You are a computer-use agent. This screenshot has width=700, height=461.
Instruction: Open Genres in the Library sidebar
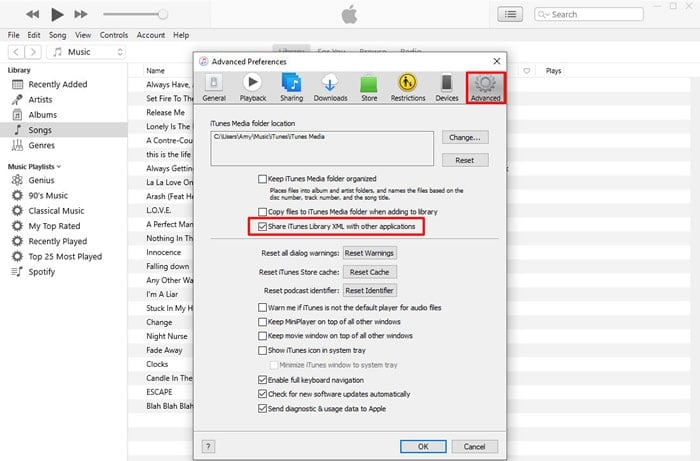[x=42, y=145]
